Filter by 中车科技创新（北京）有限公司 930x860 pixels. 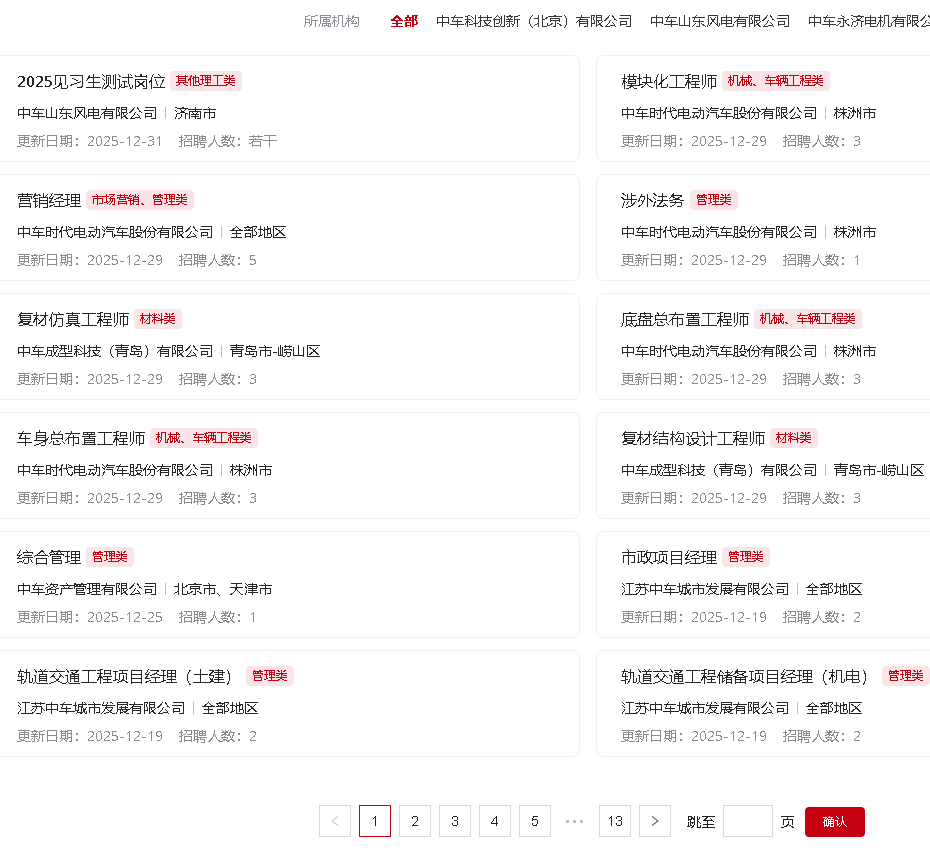534,21
